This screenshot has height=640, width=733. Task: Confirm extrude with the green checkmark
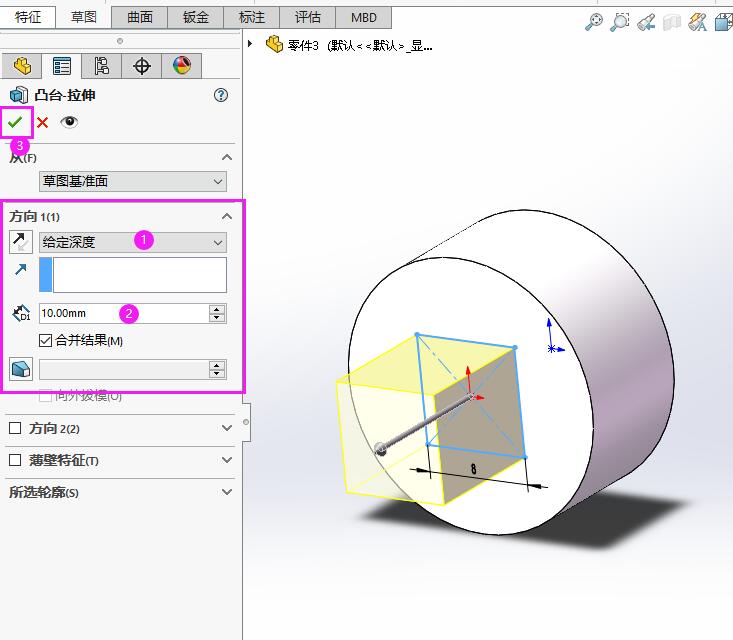tap(15, 122)
